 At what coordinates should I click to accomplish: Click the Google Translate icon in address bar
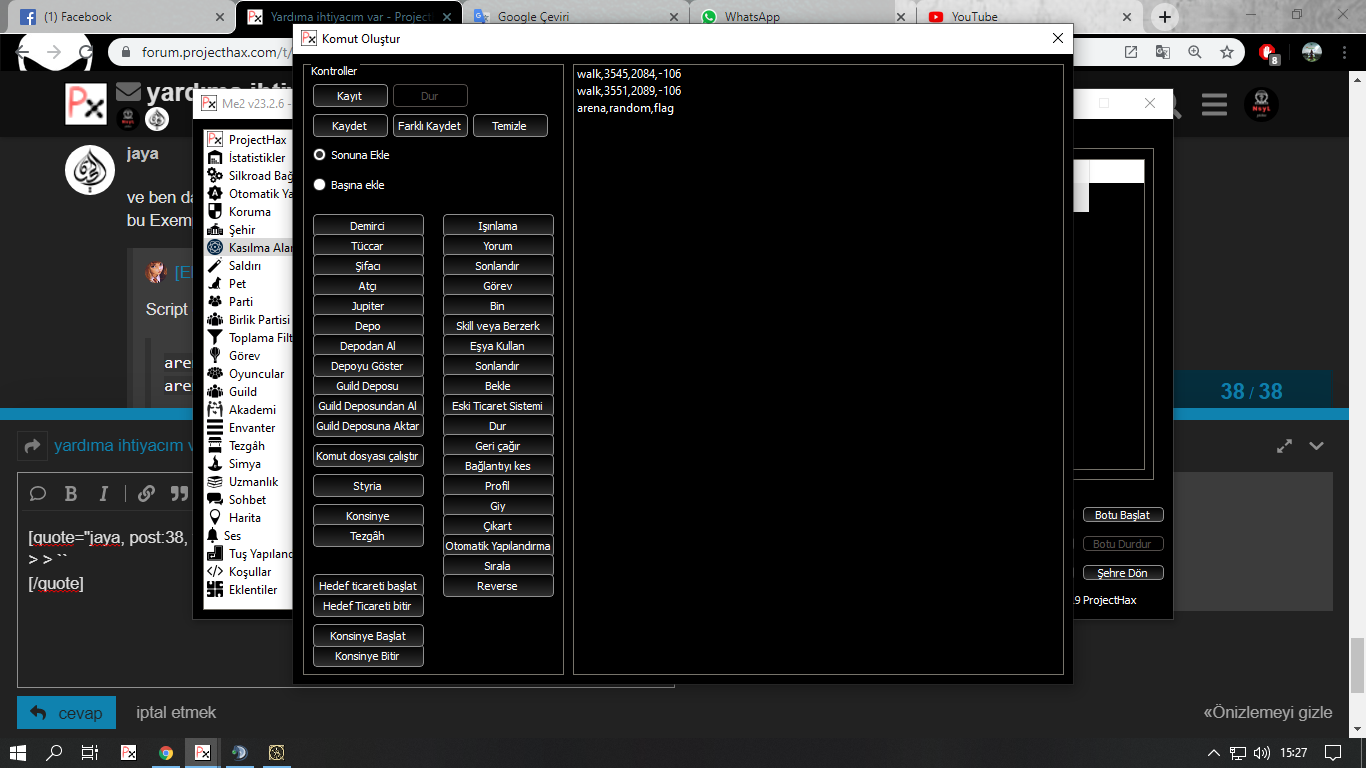point(1162,52)
